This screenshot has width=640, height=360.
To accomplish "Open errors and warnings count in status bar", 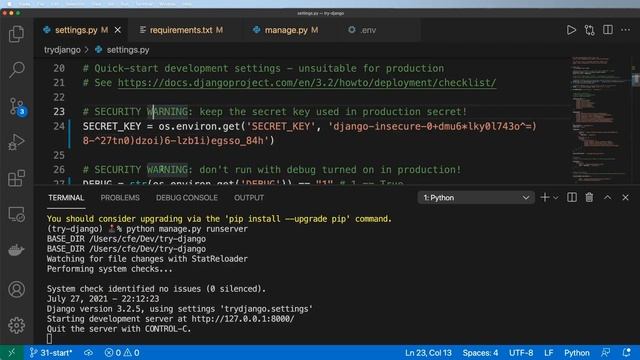I will click(122, 353).
